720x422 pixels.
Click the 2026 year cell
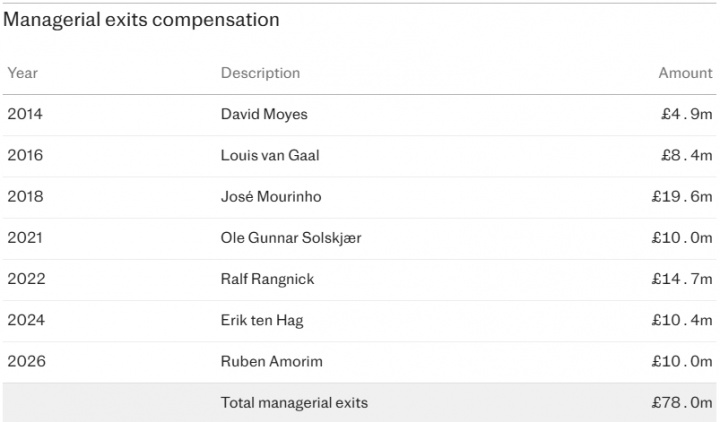[x=25, y=361]
